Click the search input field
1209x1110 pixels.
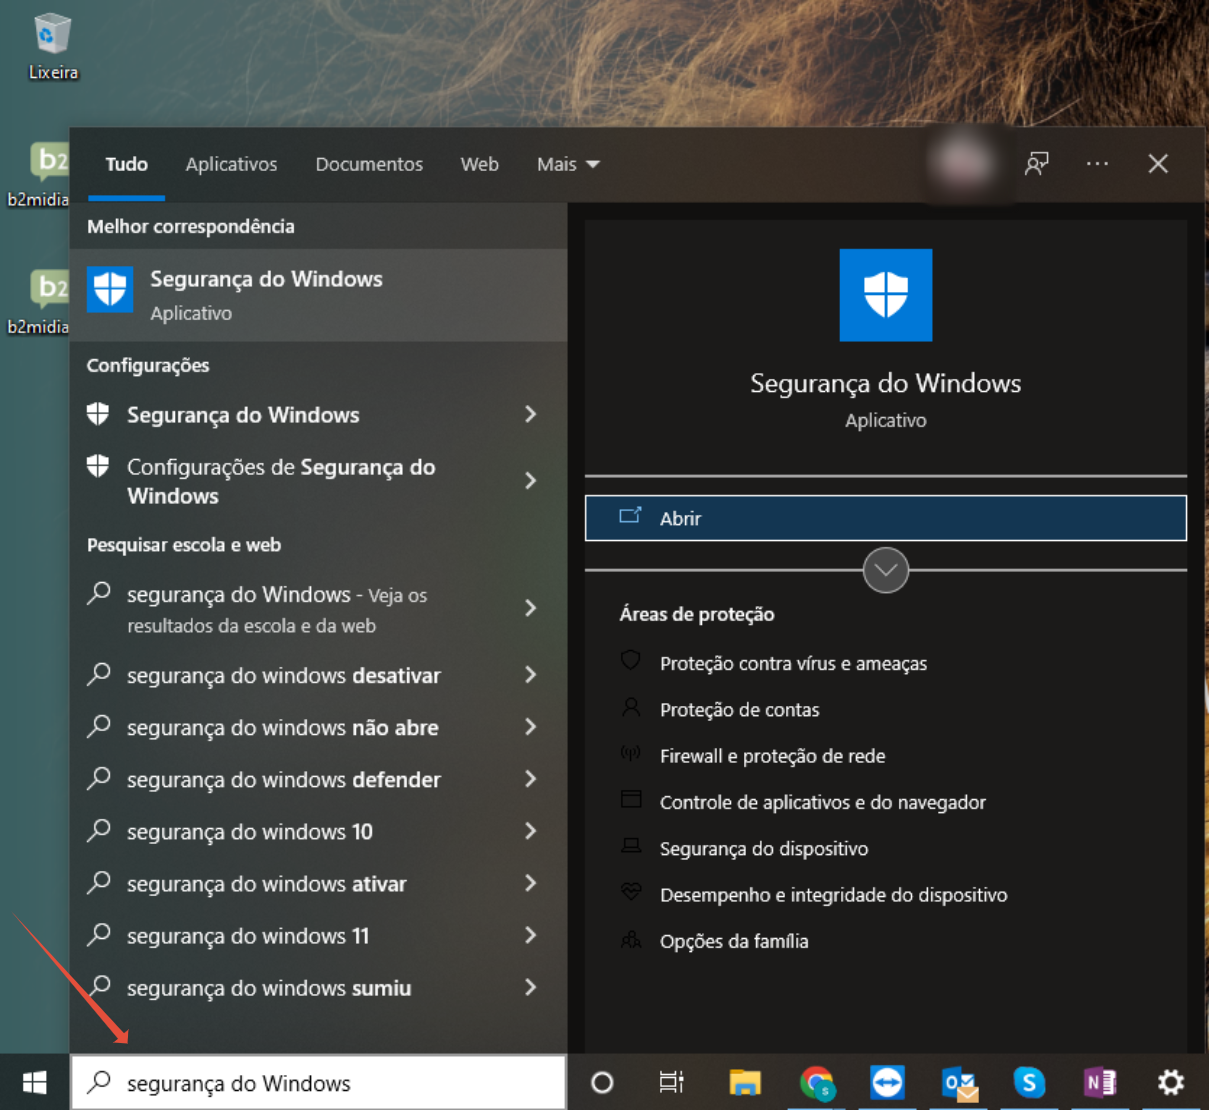[318, 1082]
